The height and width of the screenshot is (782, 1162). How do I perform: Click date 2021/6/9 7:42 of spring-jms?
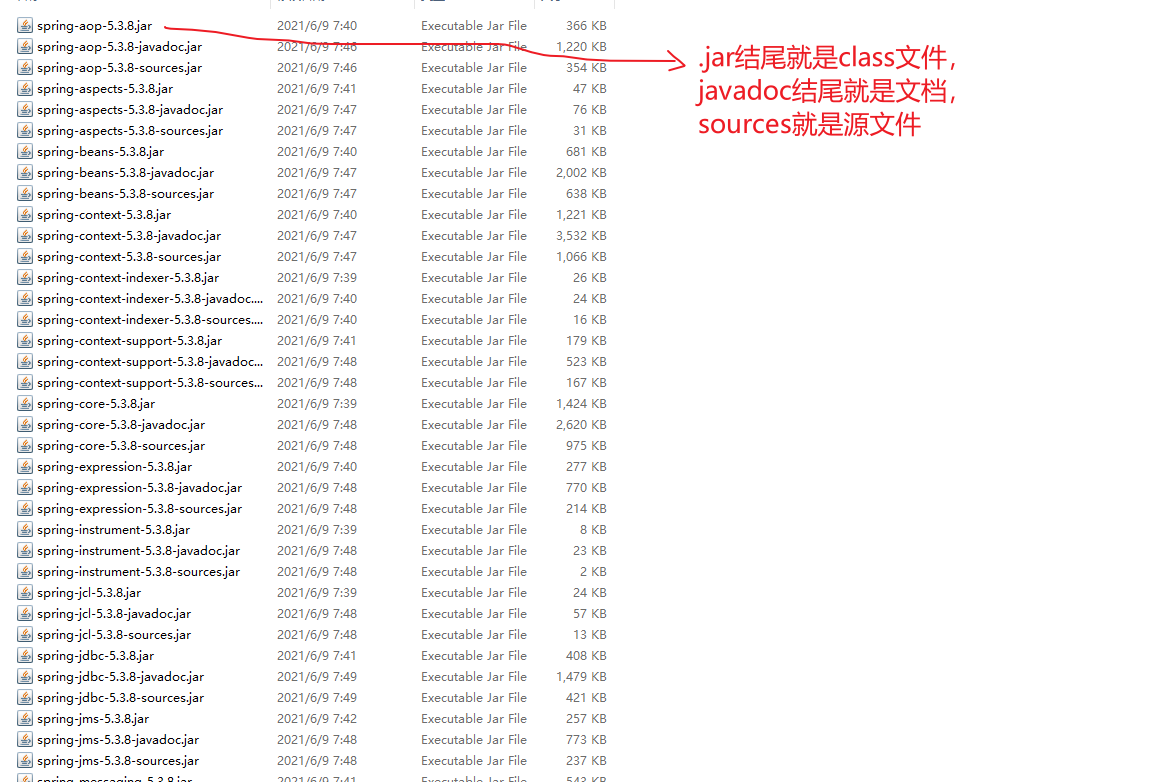[x=316, y=719]
